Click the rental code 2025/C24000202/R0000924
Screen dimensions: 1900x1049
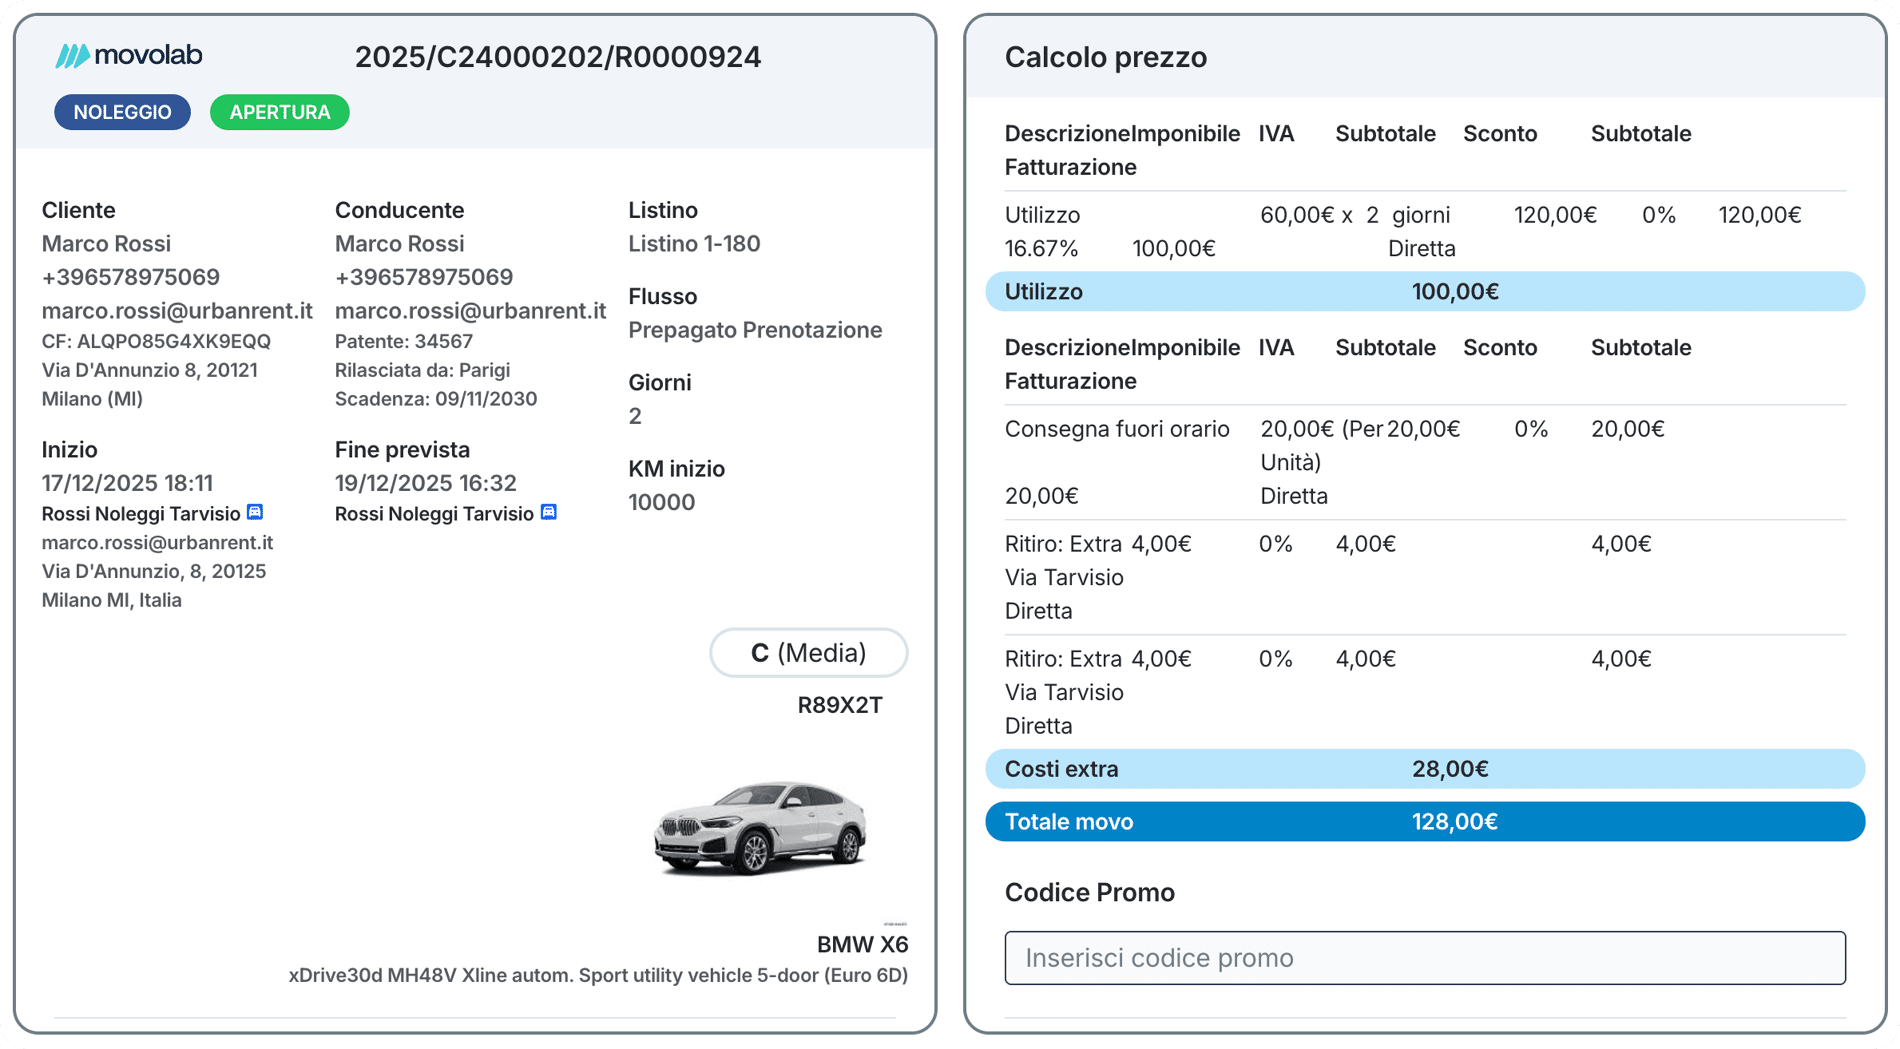558,57
